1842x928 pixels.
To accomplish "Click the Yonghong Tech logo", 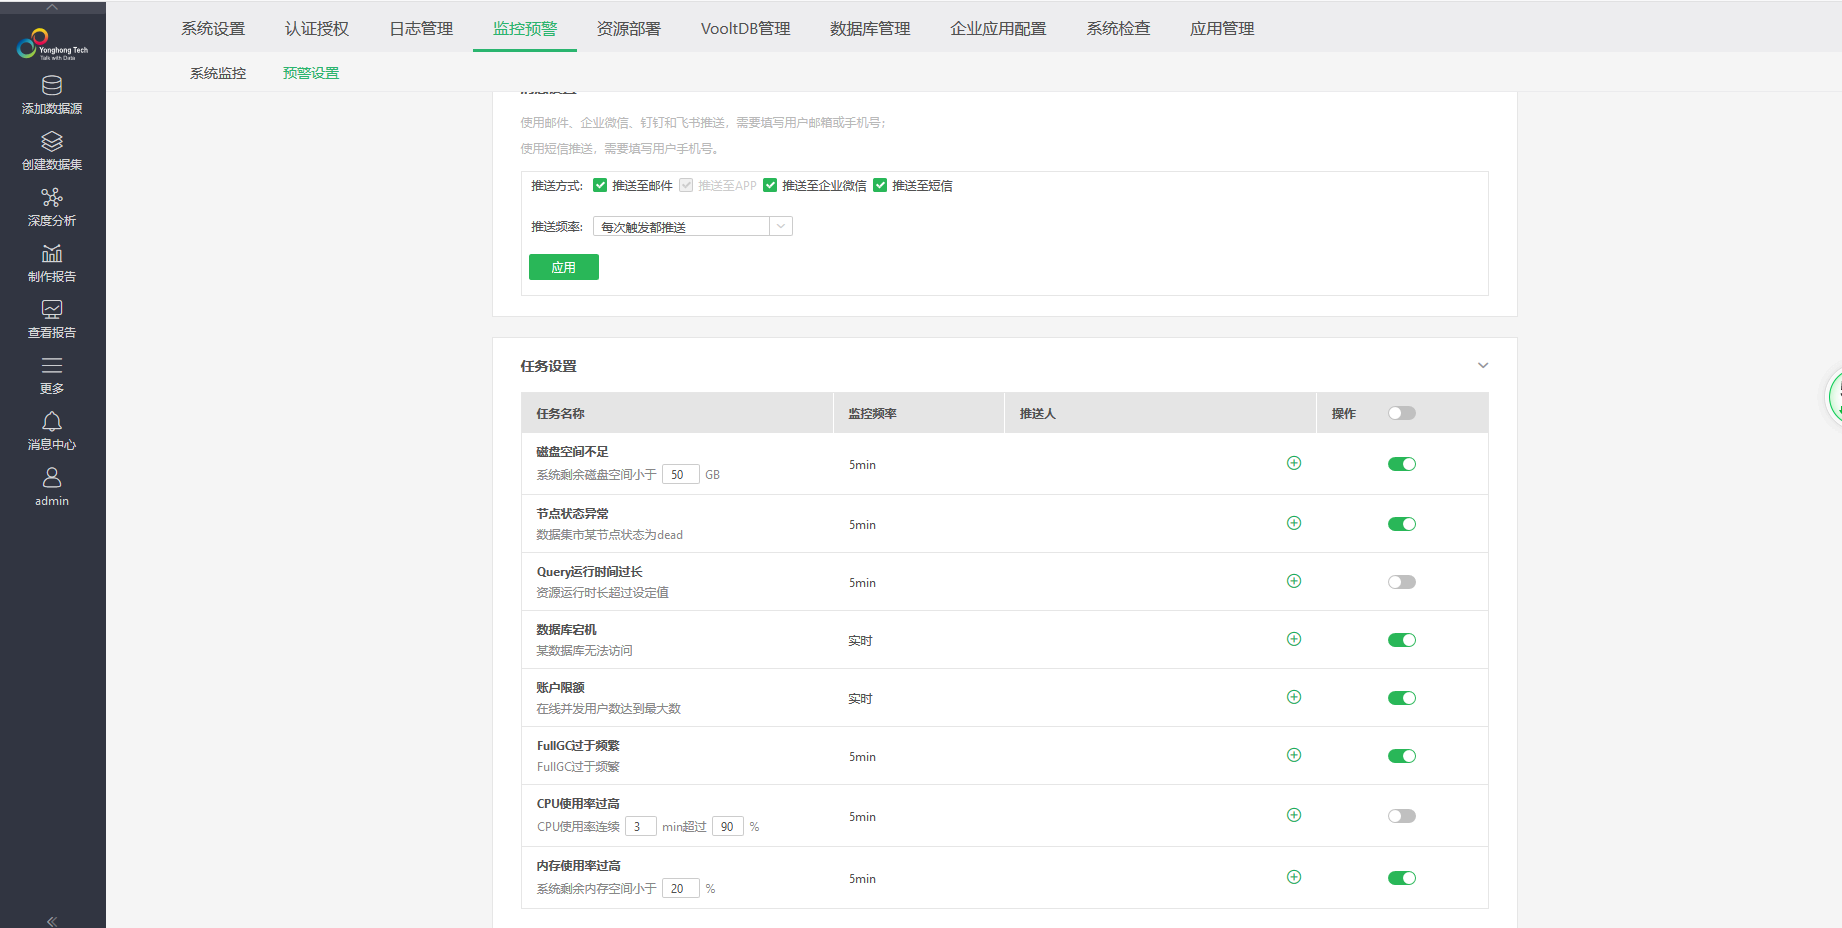I will pyautogui.click(x=52, y=44).
